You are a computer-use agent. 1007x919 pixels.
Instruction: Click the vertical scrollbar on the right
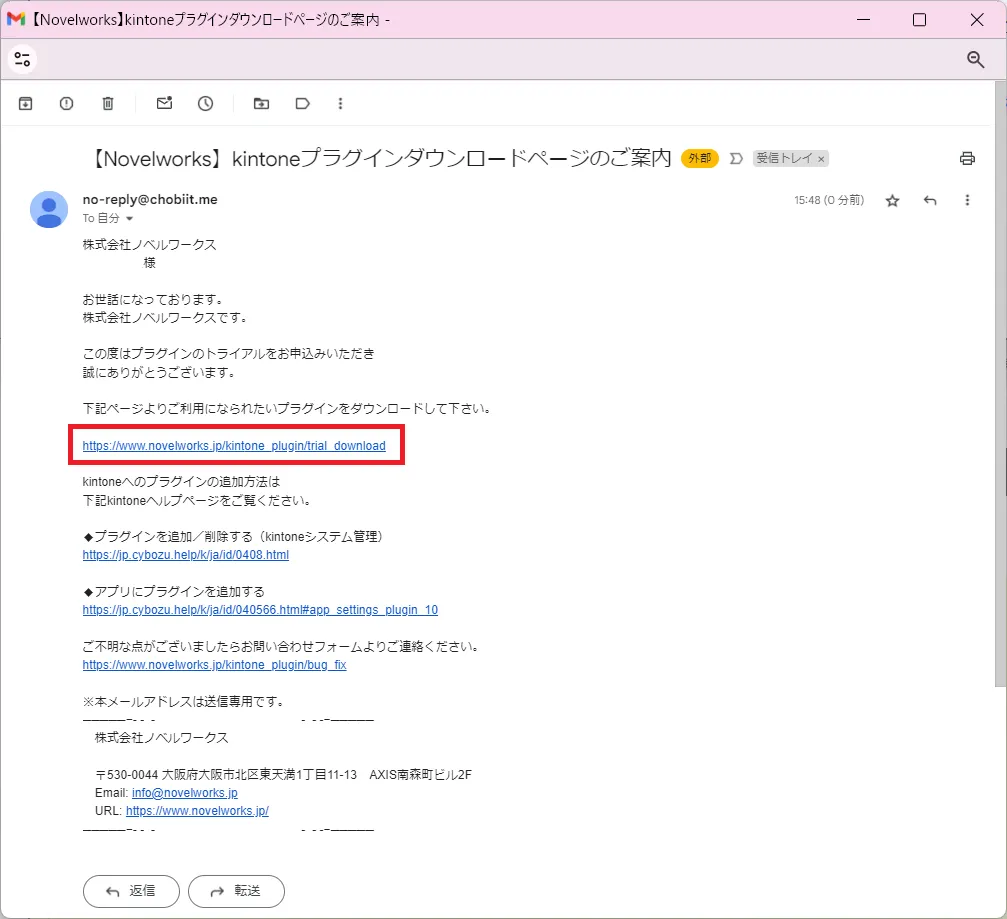click(1001, 385)
